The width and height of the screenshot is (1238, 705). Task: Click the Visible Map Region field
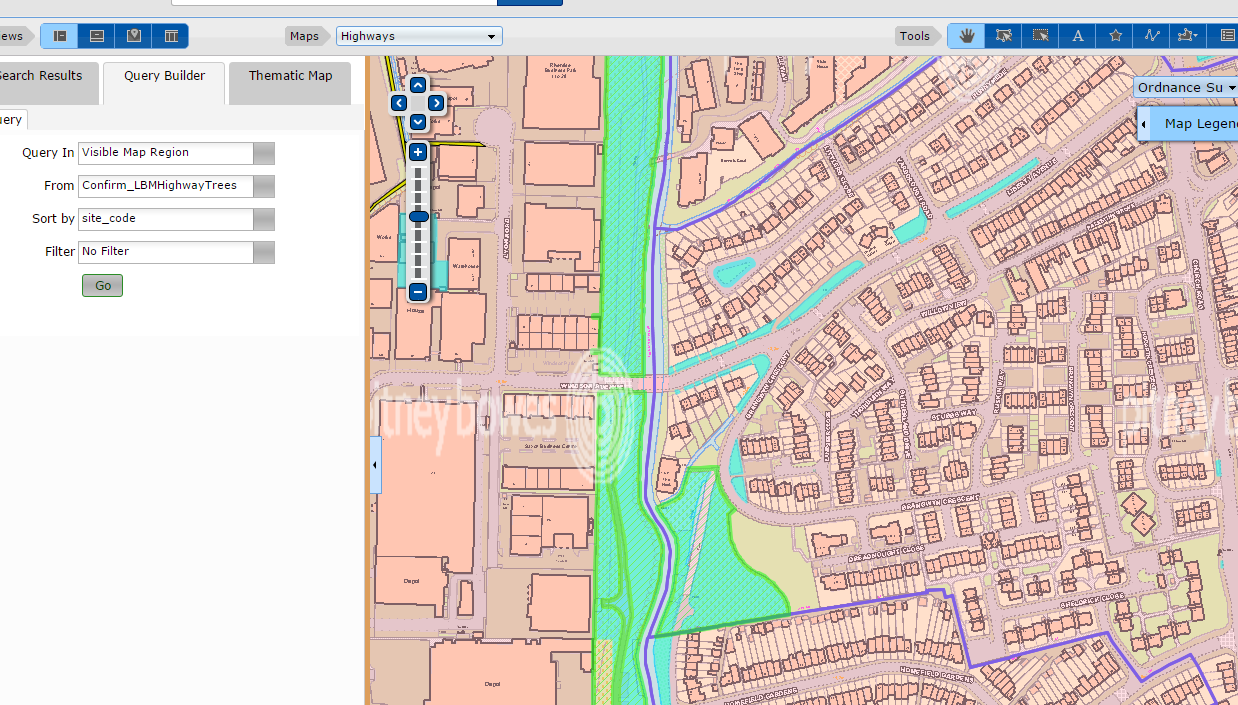pos(166,153)
